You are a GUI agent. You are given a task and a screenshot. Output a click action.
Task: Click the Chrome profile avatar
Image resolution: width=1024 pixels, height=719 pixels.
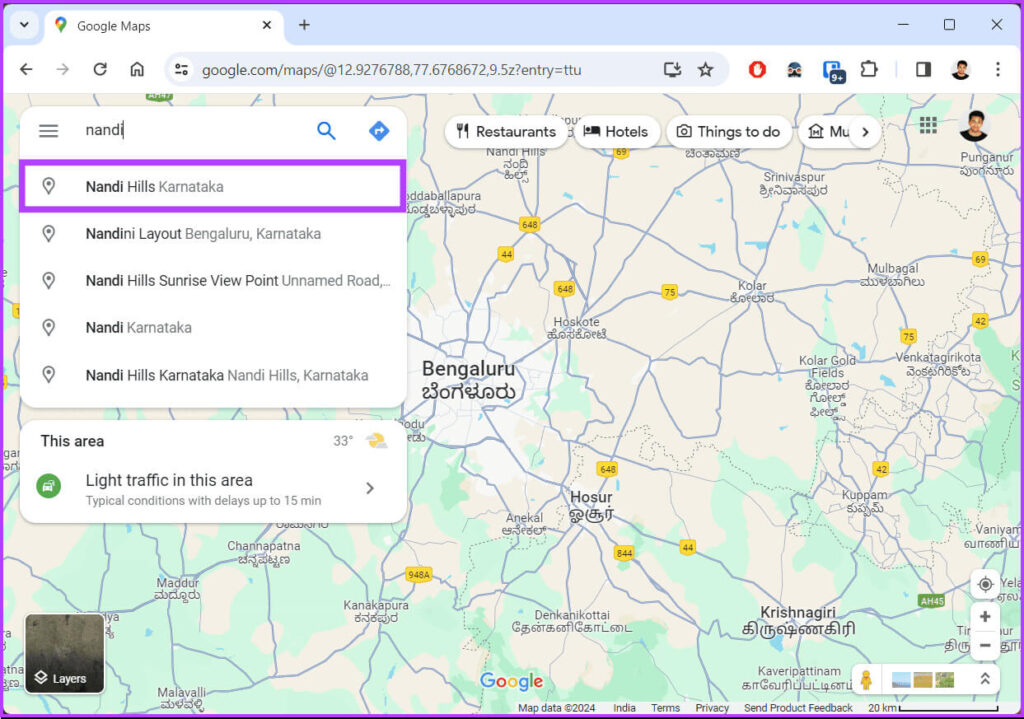(962, 69)
